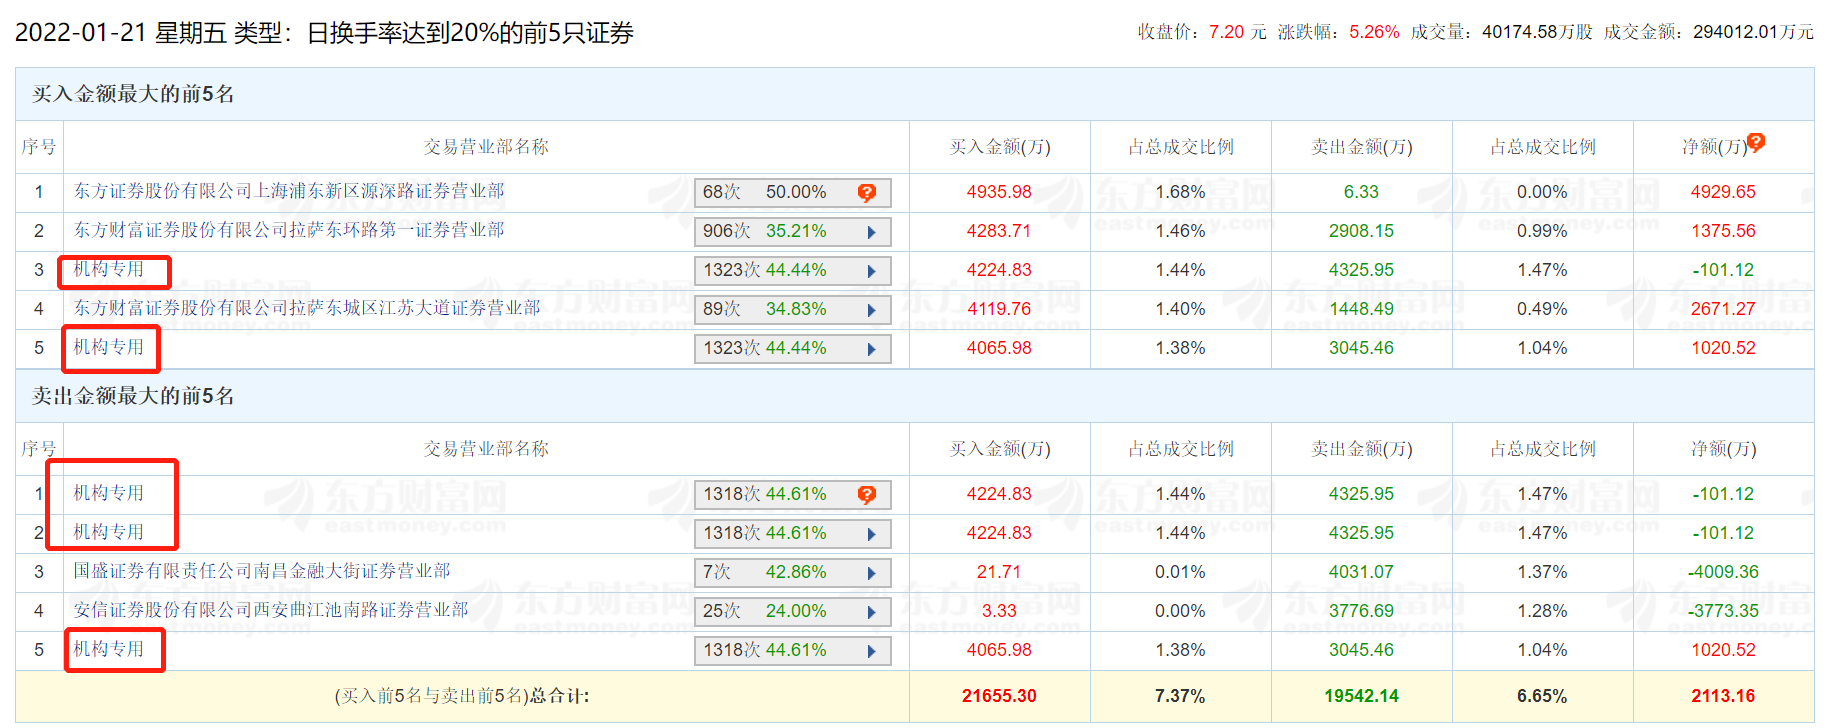
Task: Click the 906次 35.21% statistics box
Action: [x=792, y=232]
